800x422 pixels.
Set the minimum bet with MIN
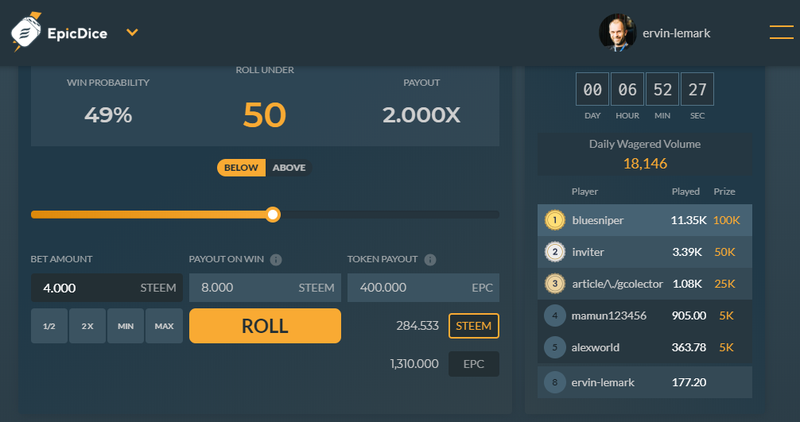click(126, 326)
